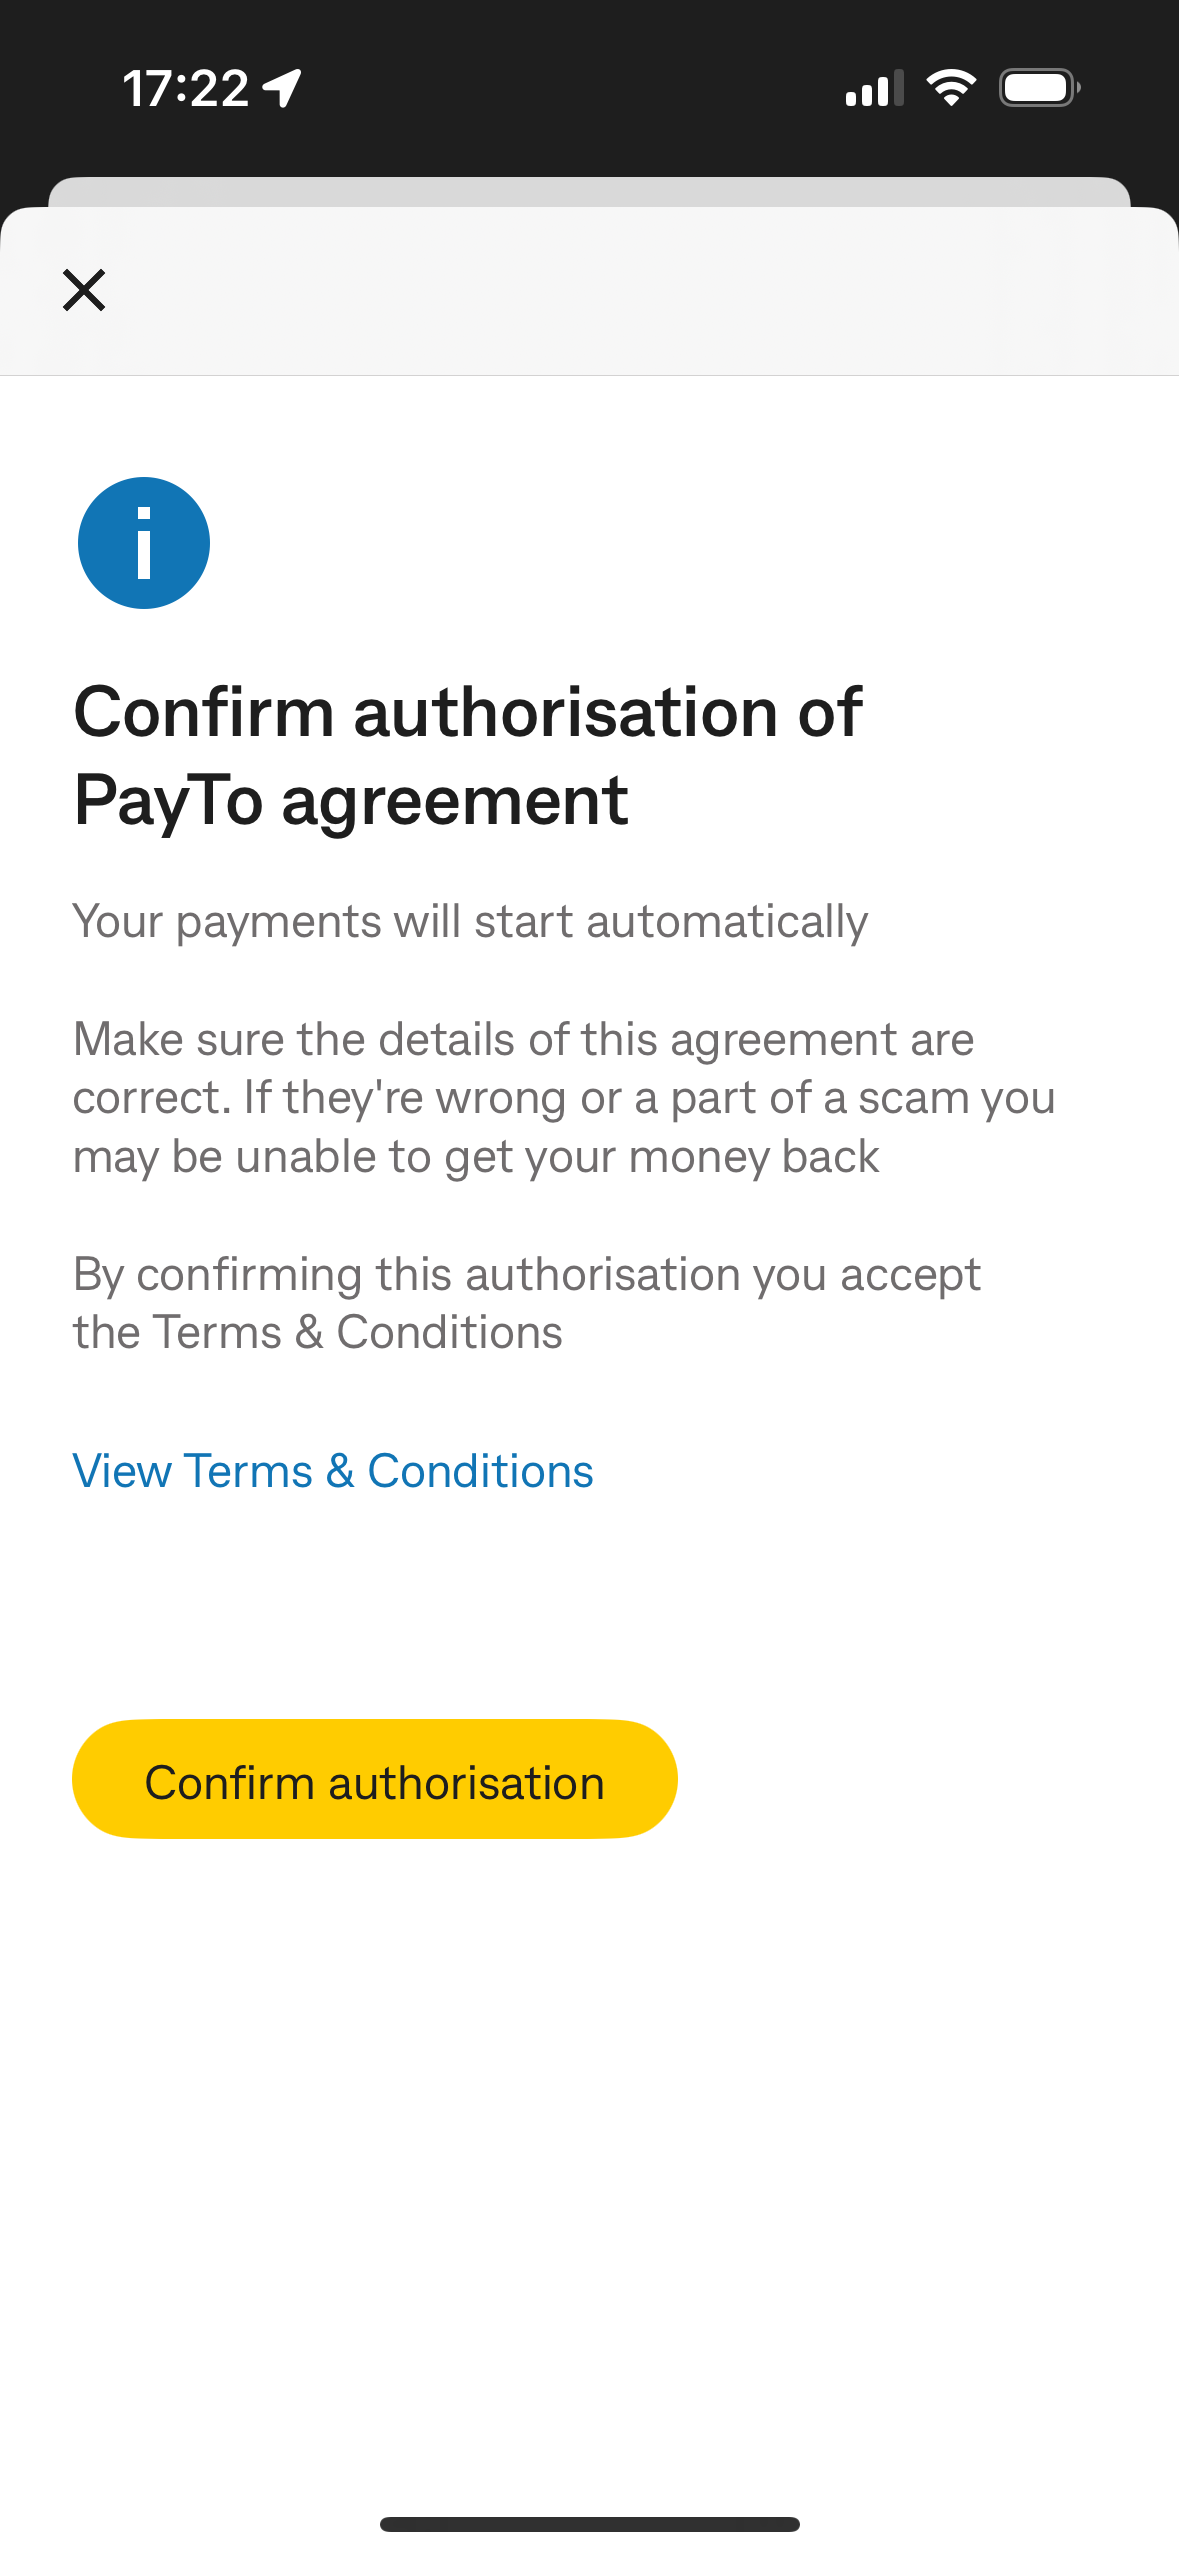The image size is (1179, 2556).
Task: Tap the cellular signal bars icon
Action: 874,88
